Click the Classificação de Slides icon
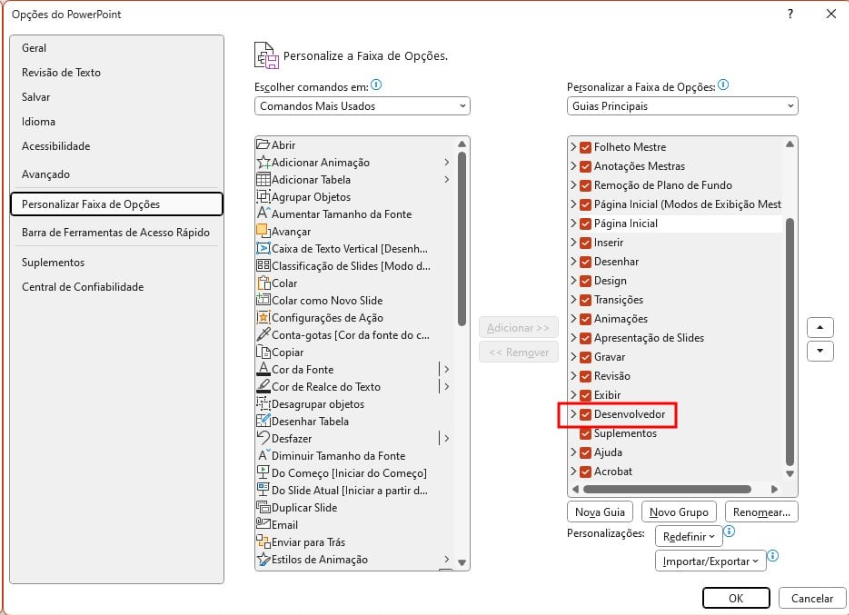849x615 pixels. pyautogui.click(x=263, y=266)
